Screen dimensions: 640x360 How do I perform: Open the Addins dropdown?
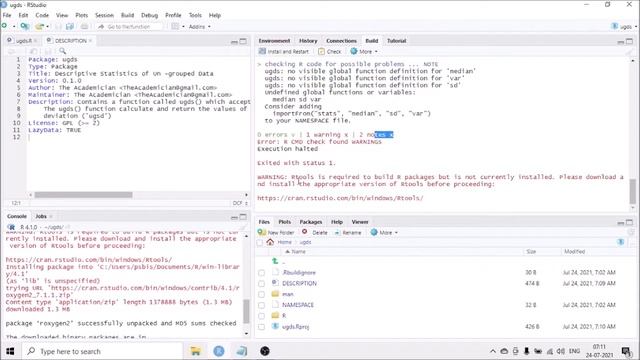click(x=200, y=27)
